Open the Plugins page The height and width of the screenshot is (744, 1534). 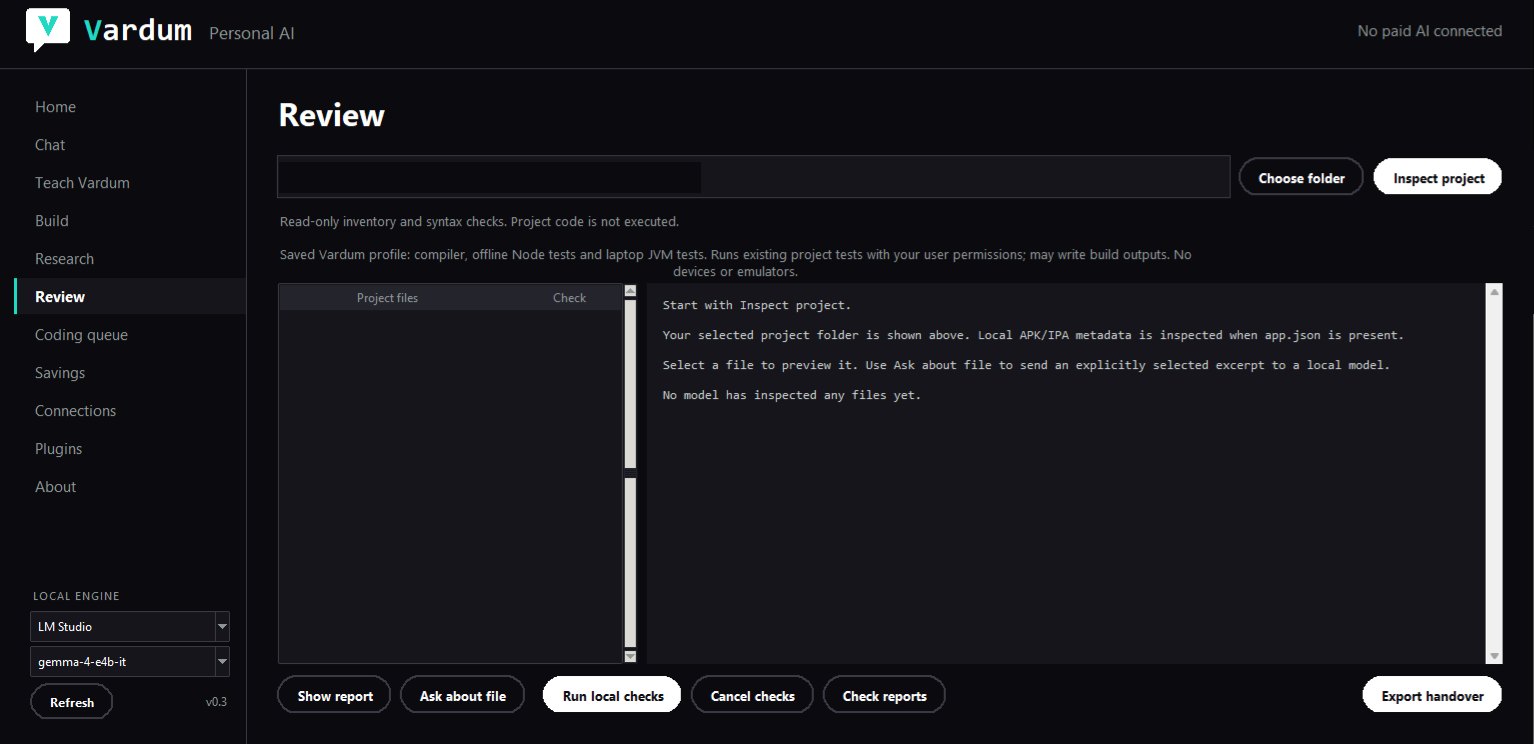tap(58, 449)
